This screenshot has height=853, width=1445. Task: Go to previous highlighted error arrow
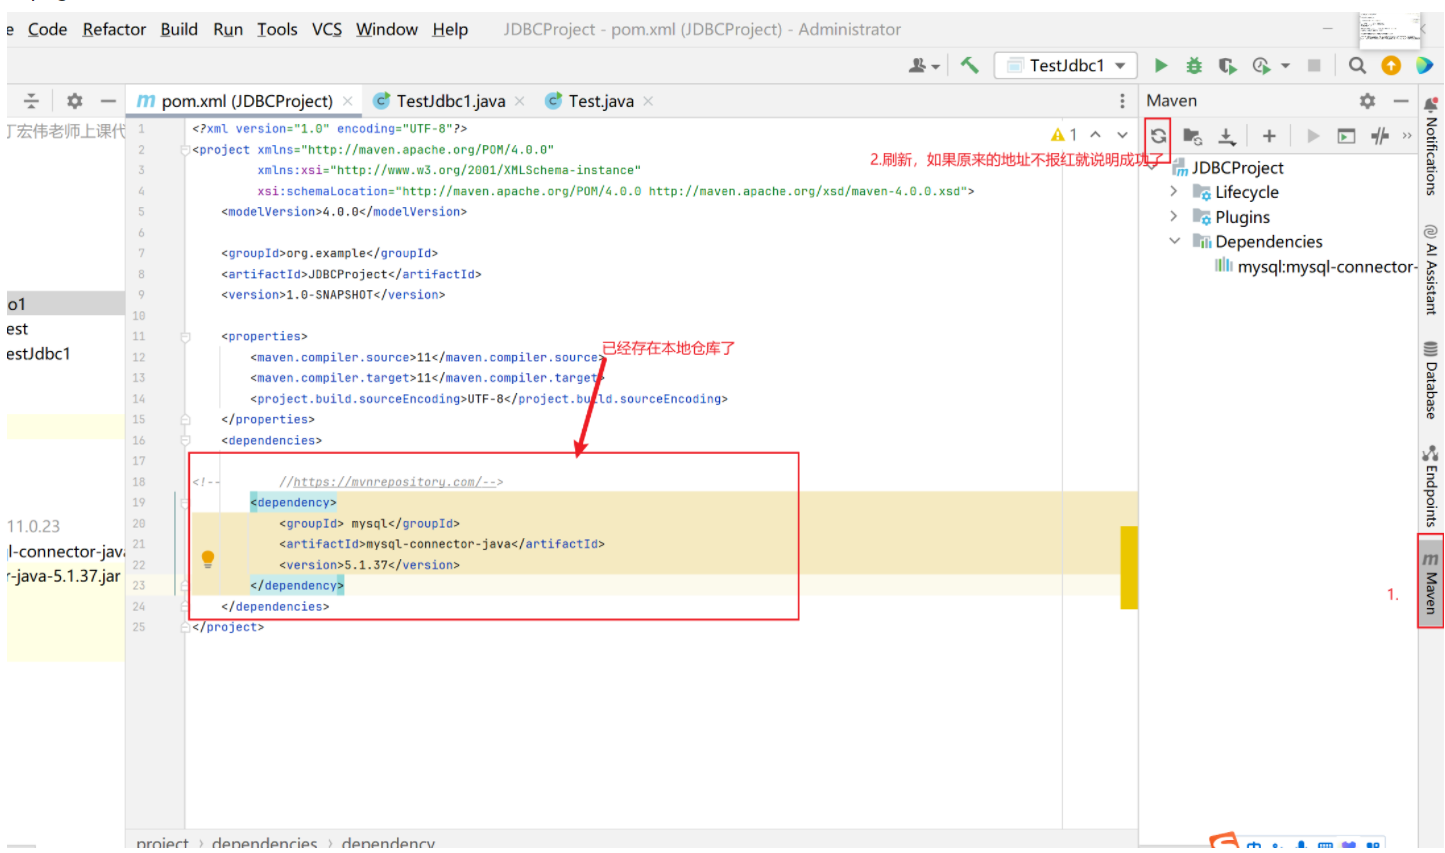(1096, 135)
